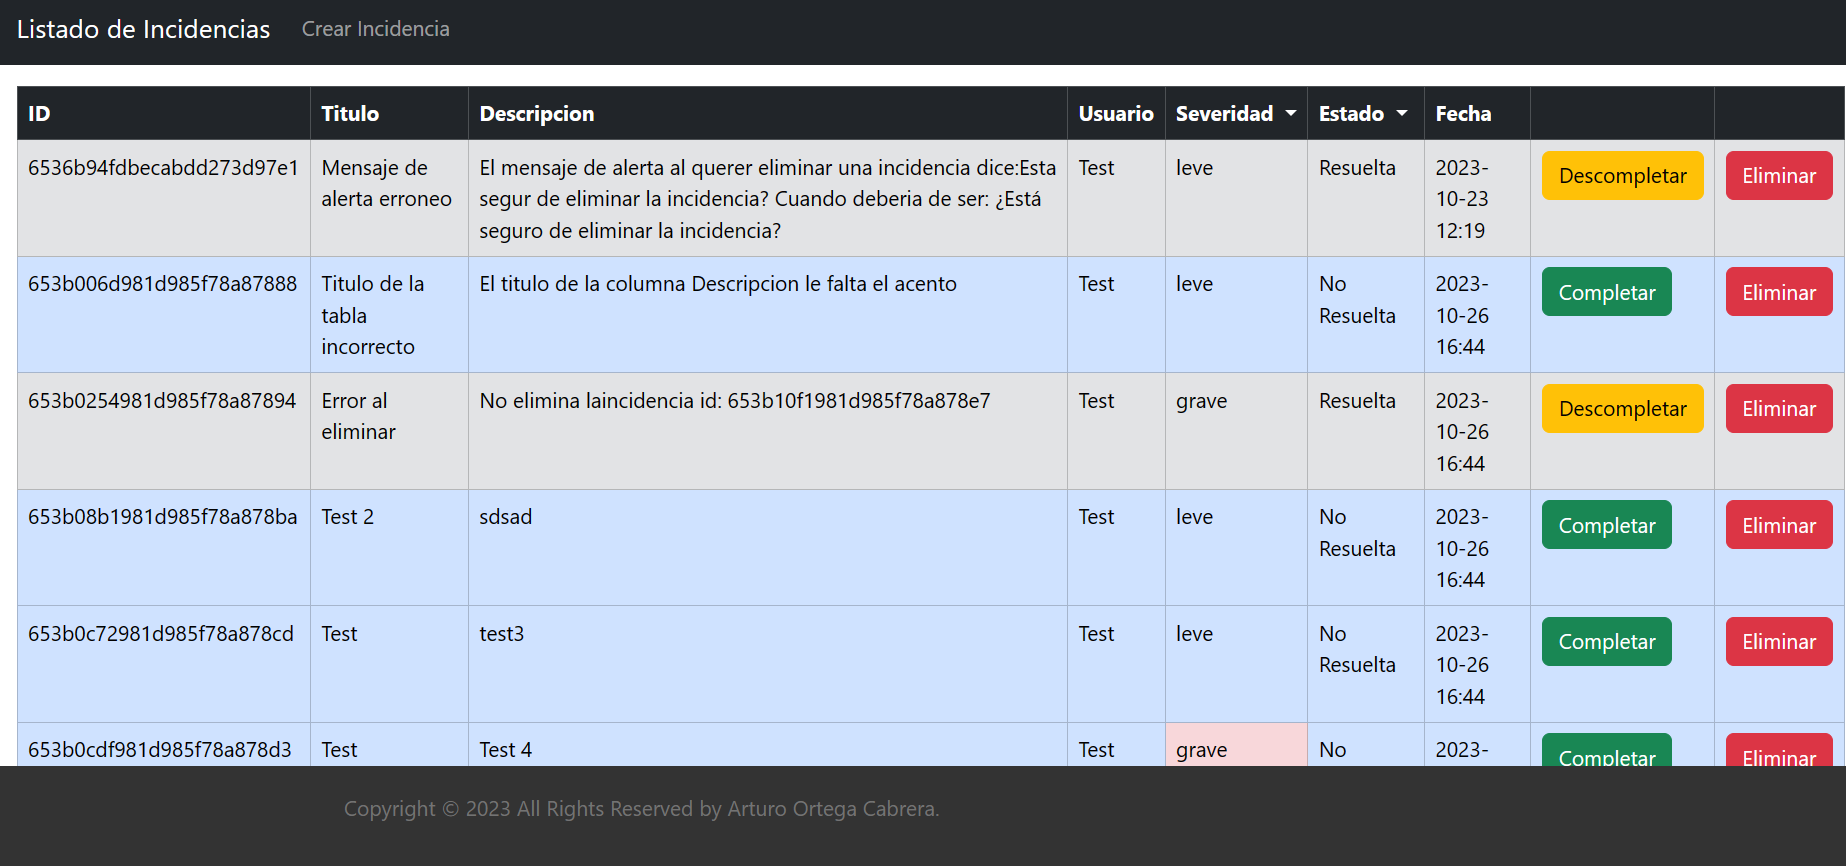Screen dimensions: 1846x866
Task: Delete the Test 2 incident
Action: (1779, 525)
